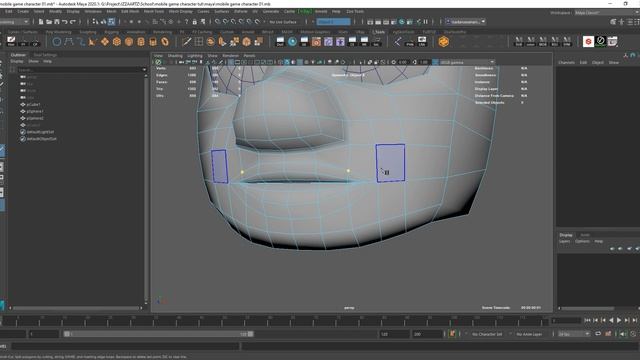Viewport: 640px width, 360px height.
Task: Open sRGB gamma view transform dropdown
Action: 467,62
